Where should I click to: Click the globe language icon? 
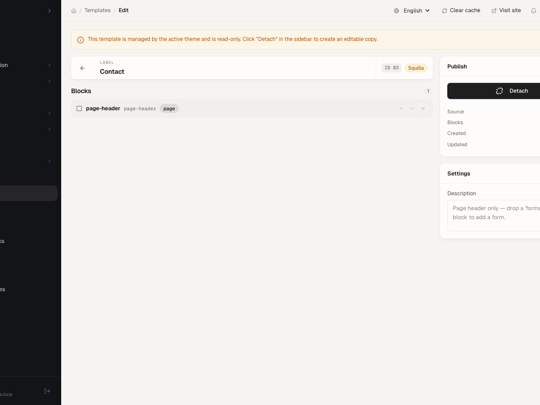point(396,11)
